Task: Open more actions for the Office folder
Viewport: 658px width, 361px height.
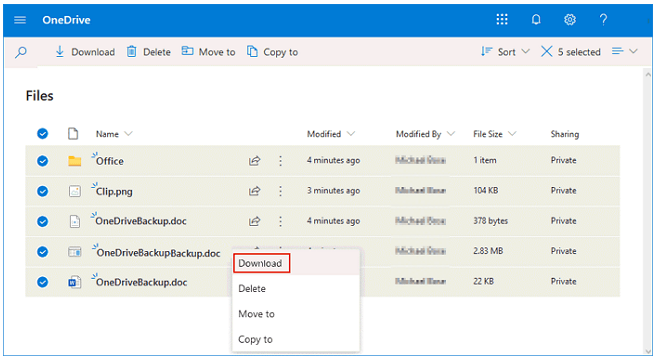Action: click(x=280, y=161)
